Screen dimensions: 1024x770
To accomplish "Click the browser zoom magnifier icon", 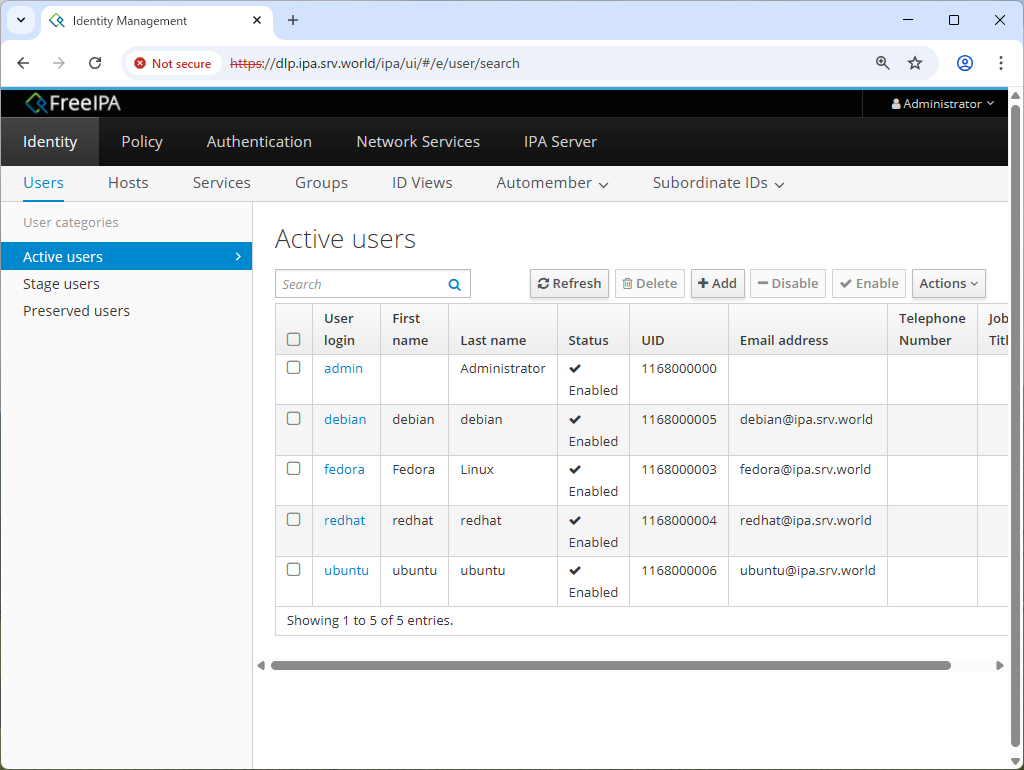I will (883, 63).
